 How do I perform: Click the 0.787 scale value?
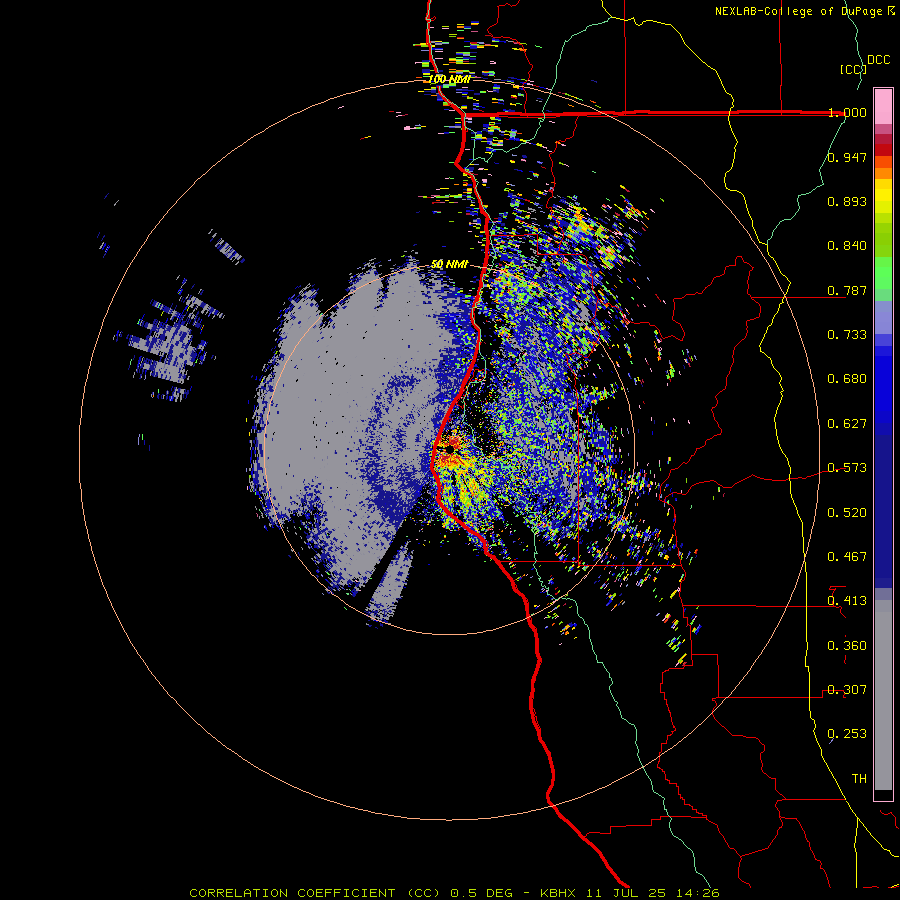847,290
